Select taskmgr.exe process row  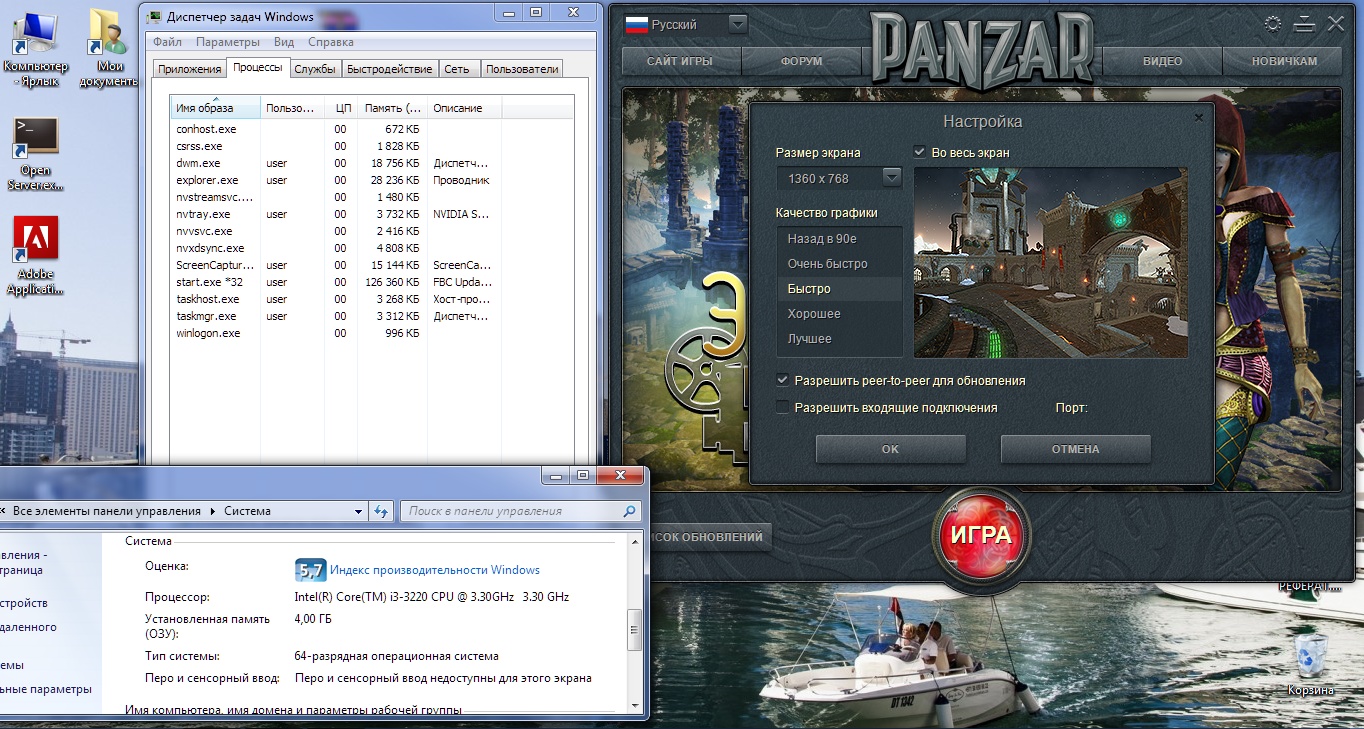click(x=372, y=316)
